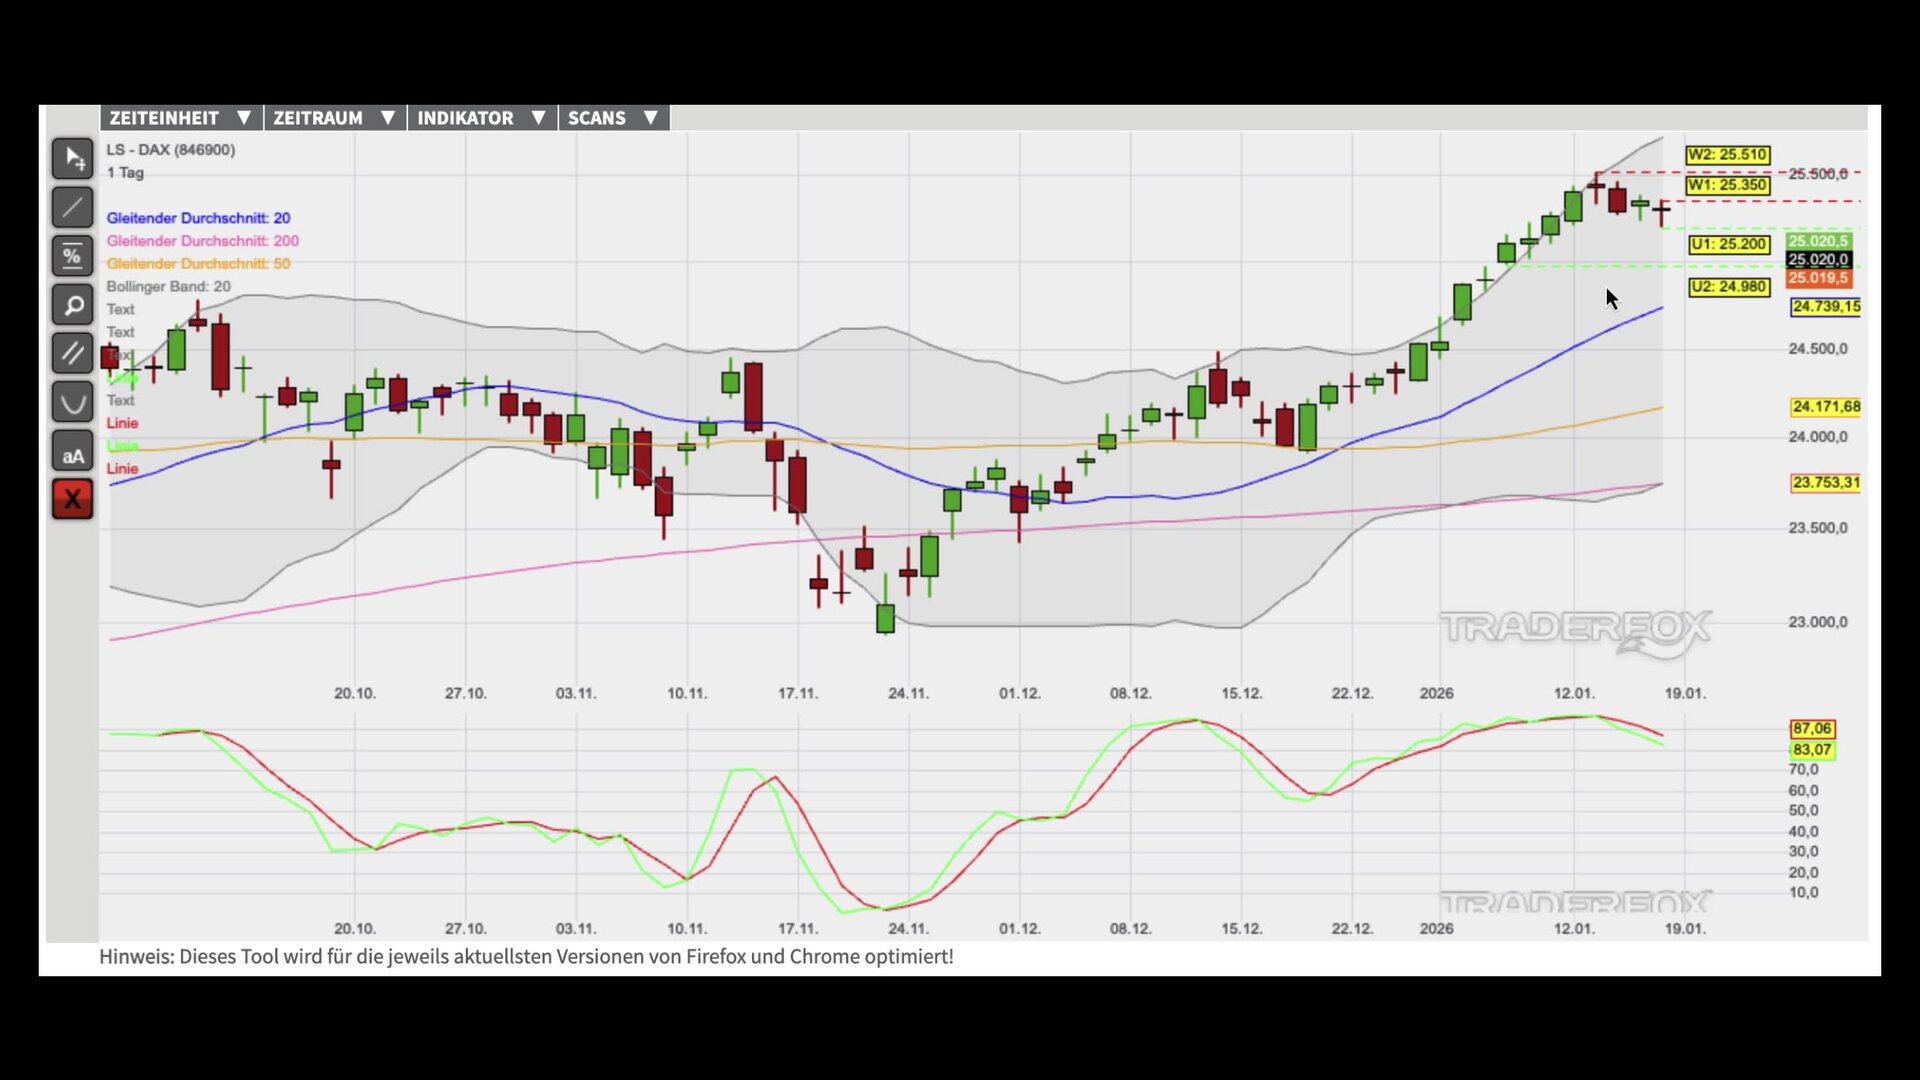Image resolution: width=1920 pixels, height=1080 pixels.
Task: Click the W2: 25.510 level label
Action: 1727,155
